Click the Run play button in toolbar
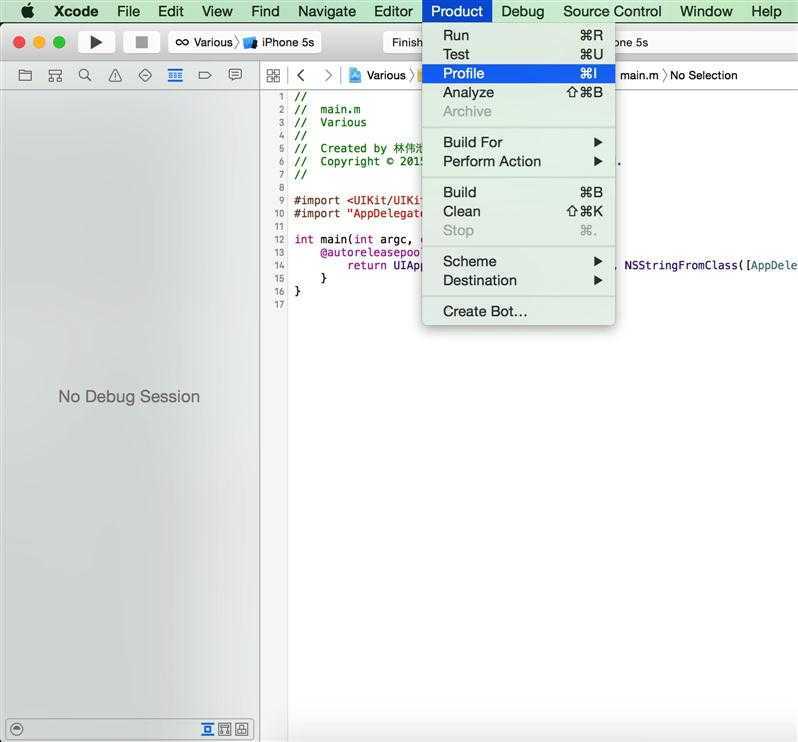798x742 pixels. point(96,42)
